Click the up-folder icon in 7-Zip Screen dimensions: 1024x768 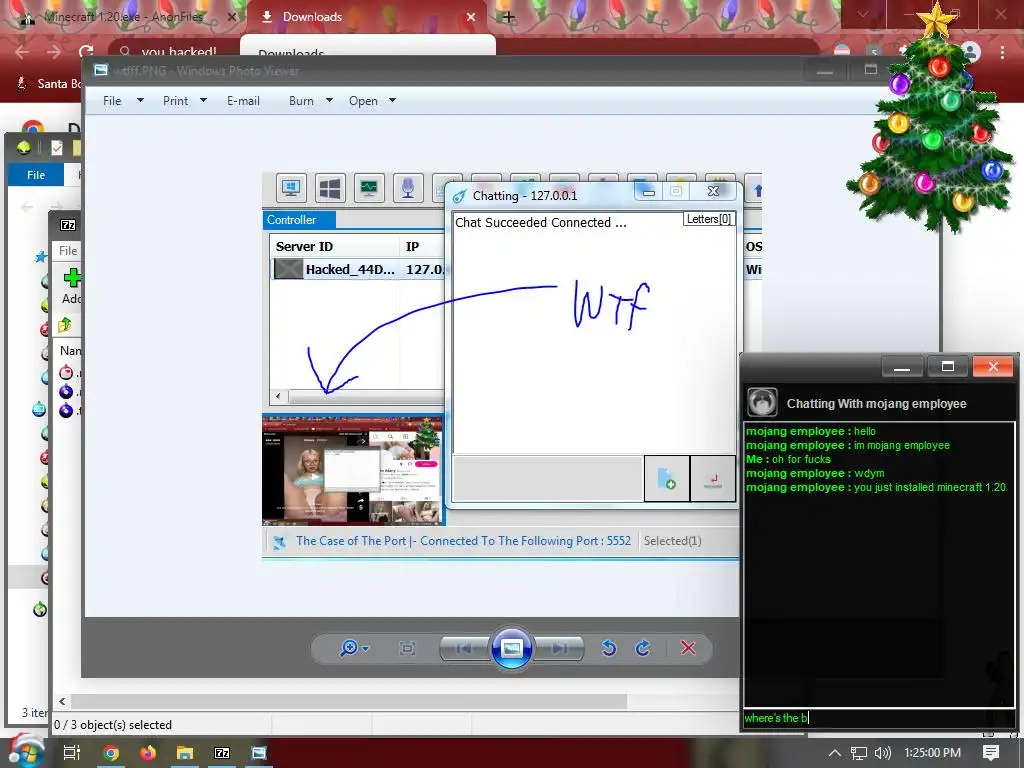click(x=65, y=325)
